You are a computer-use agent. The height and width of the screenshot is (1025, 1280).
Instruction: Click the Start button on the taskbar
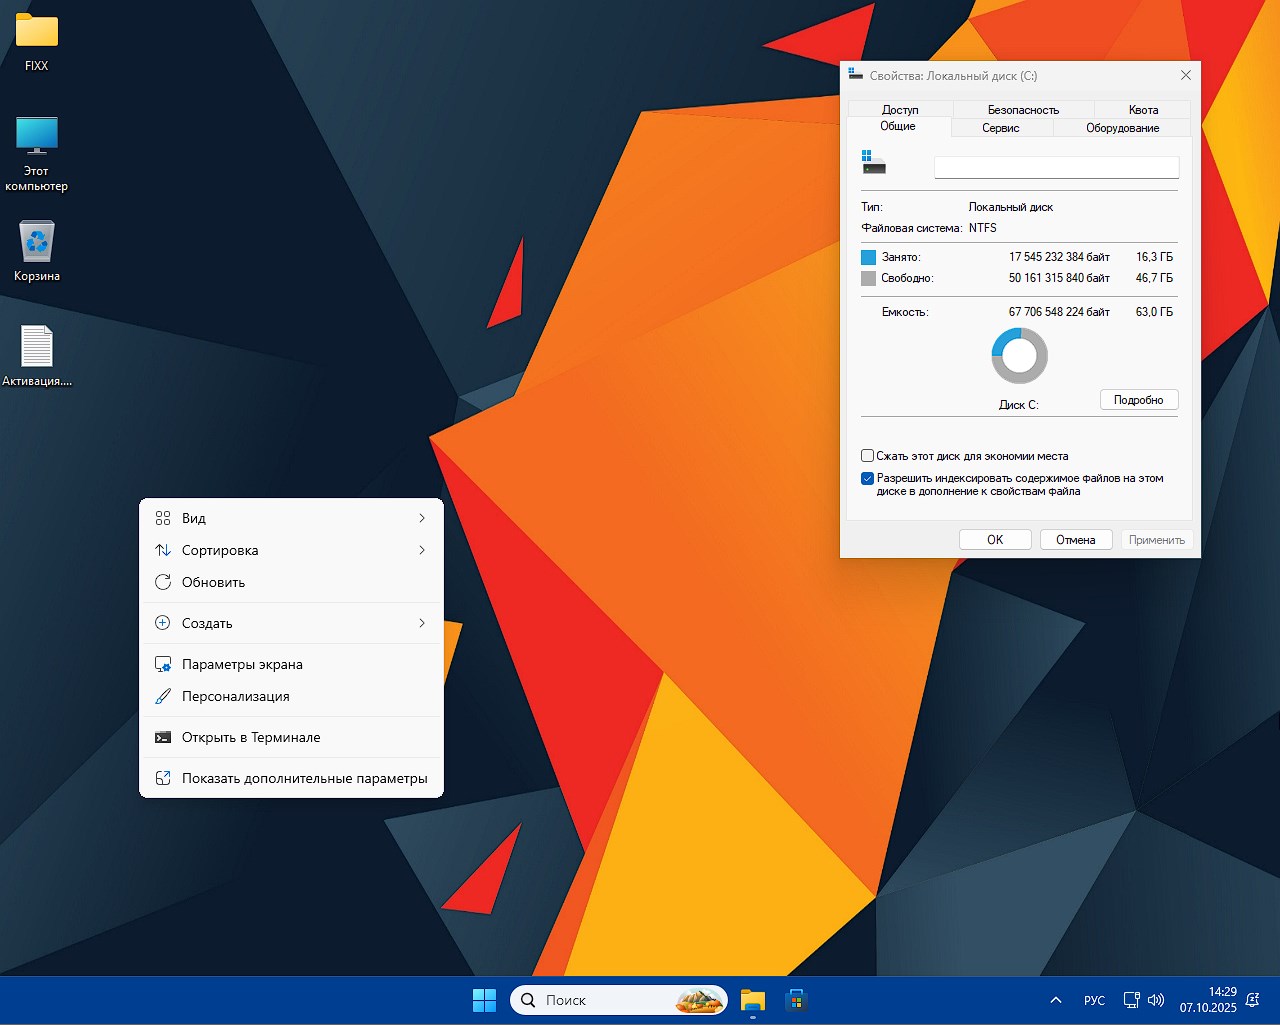coord(484,999)
